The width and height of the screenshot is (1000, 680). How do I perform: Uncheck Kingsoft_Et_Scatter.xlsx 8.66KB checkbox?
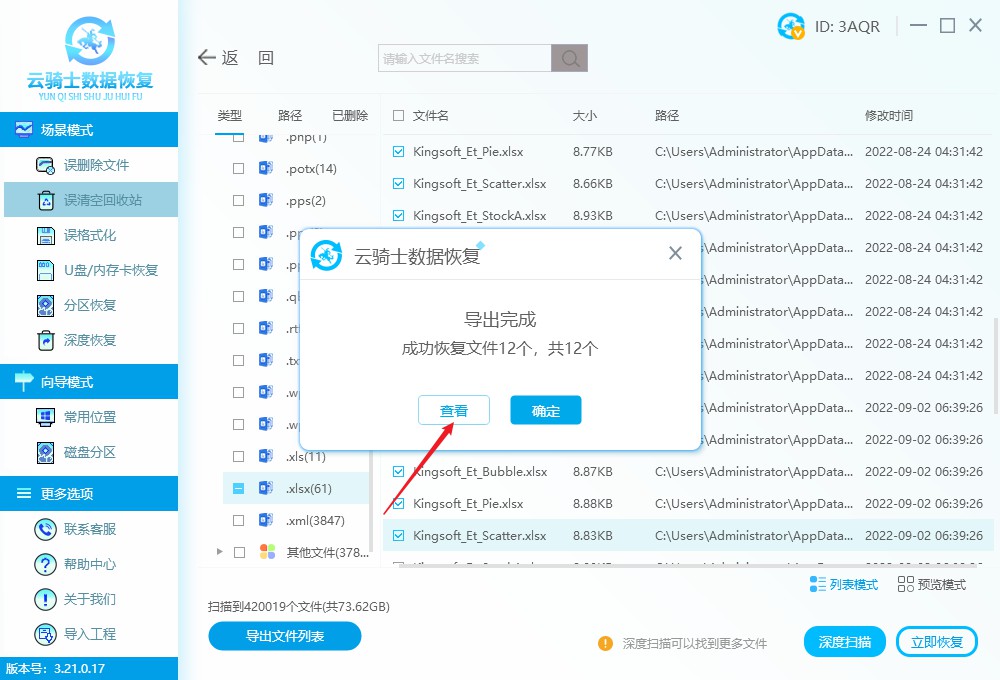pyautogui.click(x=399, y=184)
